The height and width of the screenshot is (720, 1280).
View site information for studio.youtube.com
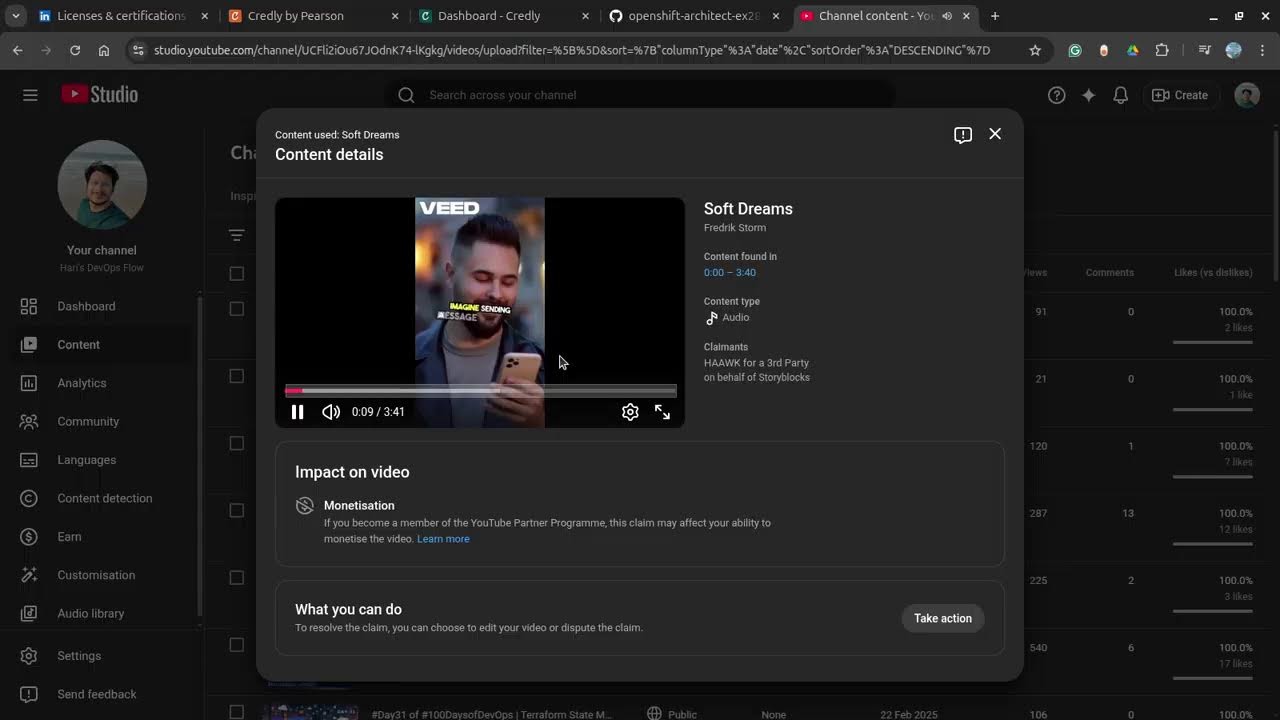138,50
